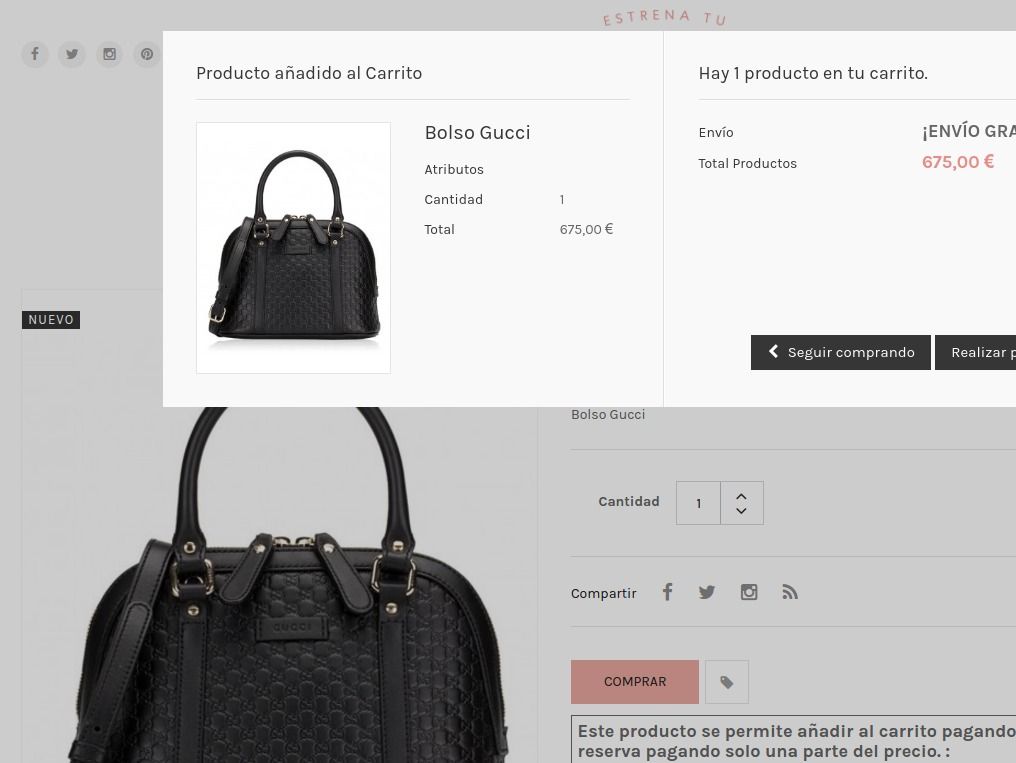Screen dimensions: 1016x763
Task: Share product on Twitter via Compartir row
Action: (x=707, y=592)
